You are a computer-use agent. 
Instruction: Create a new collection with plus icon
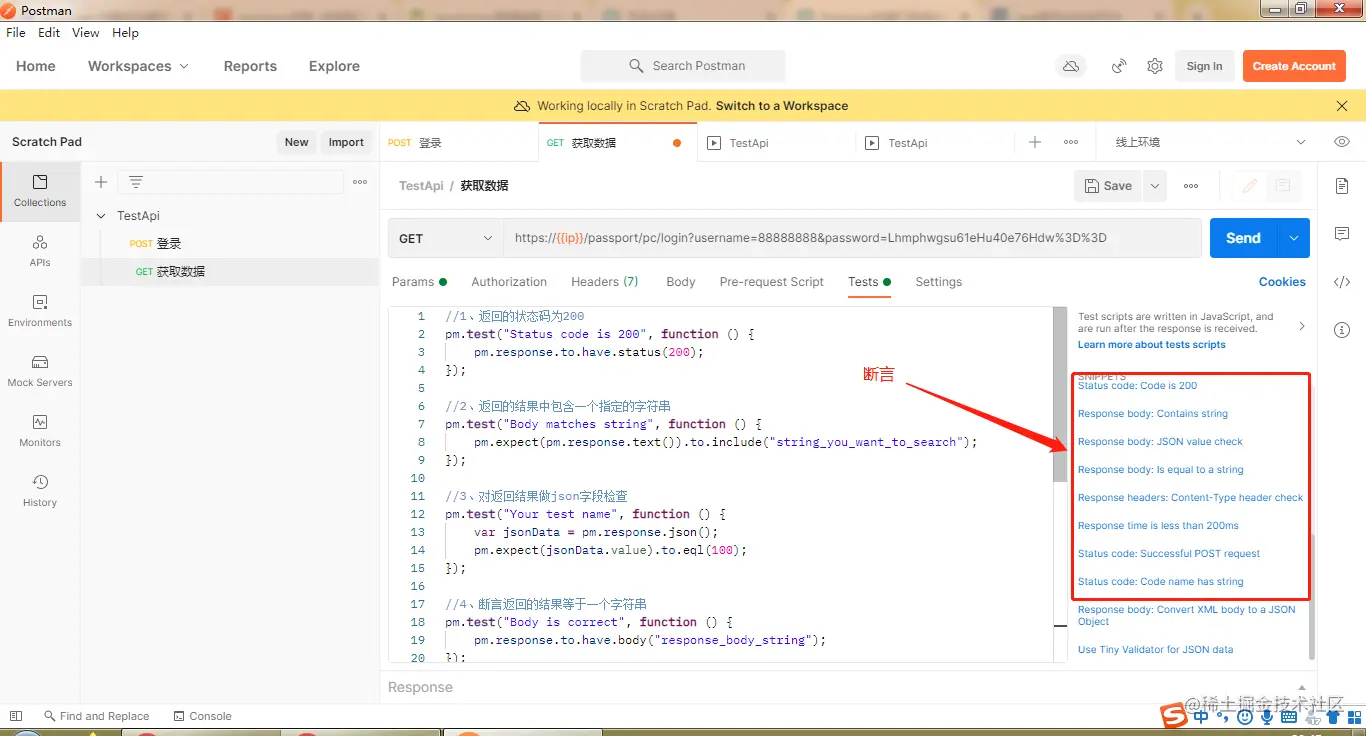tap(101, 182)
